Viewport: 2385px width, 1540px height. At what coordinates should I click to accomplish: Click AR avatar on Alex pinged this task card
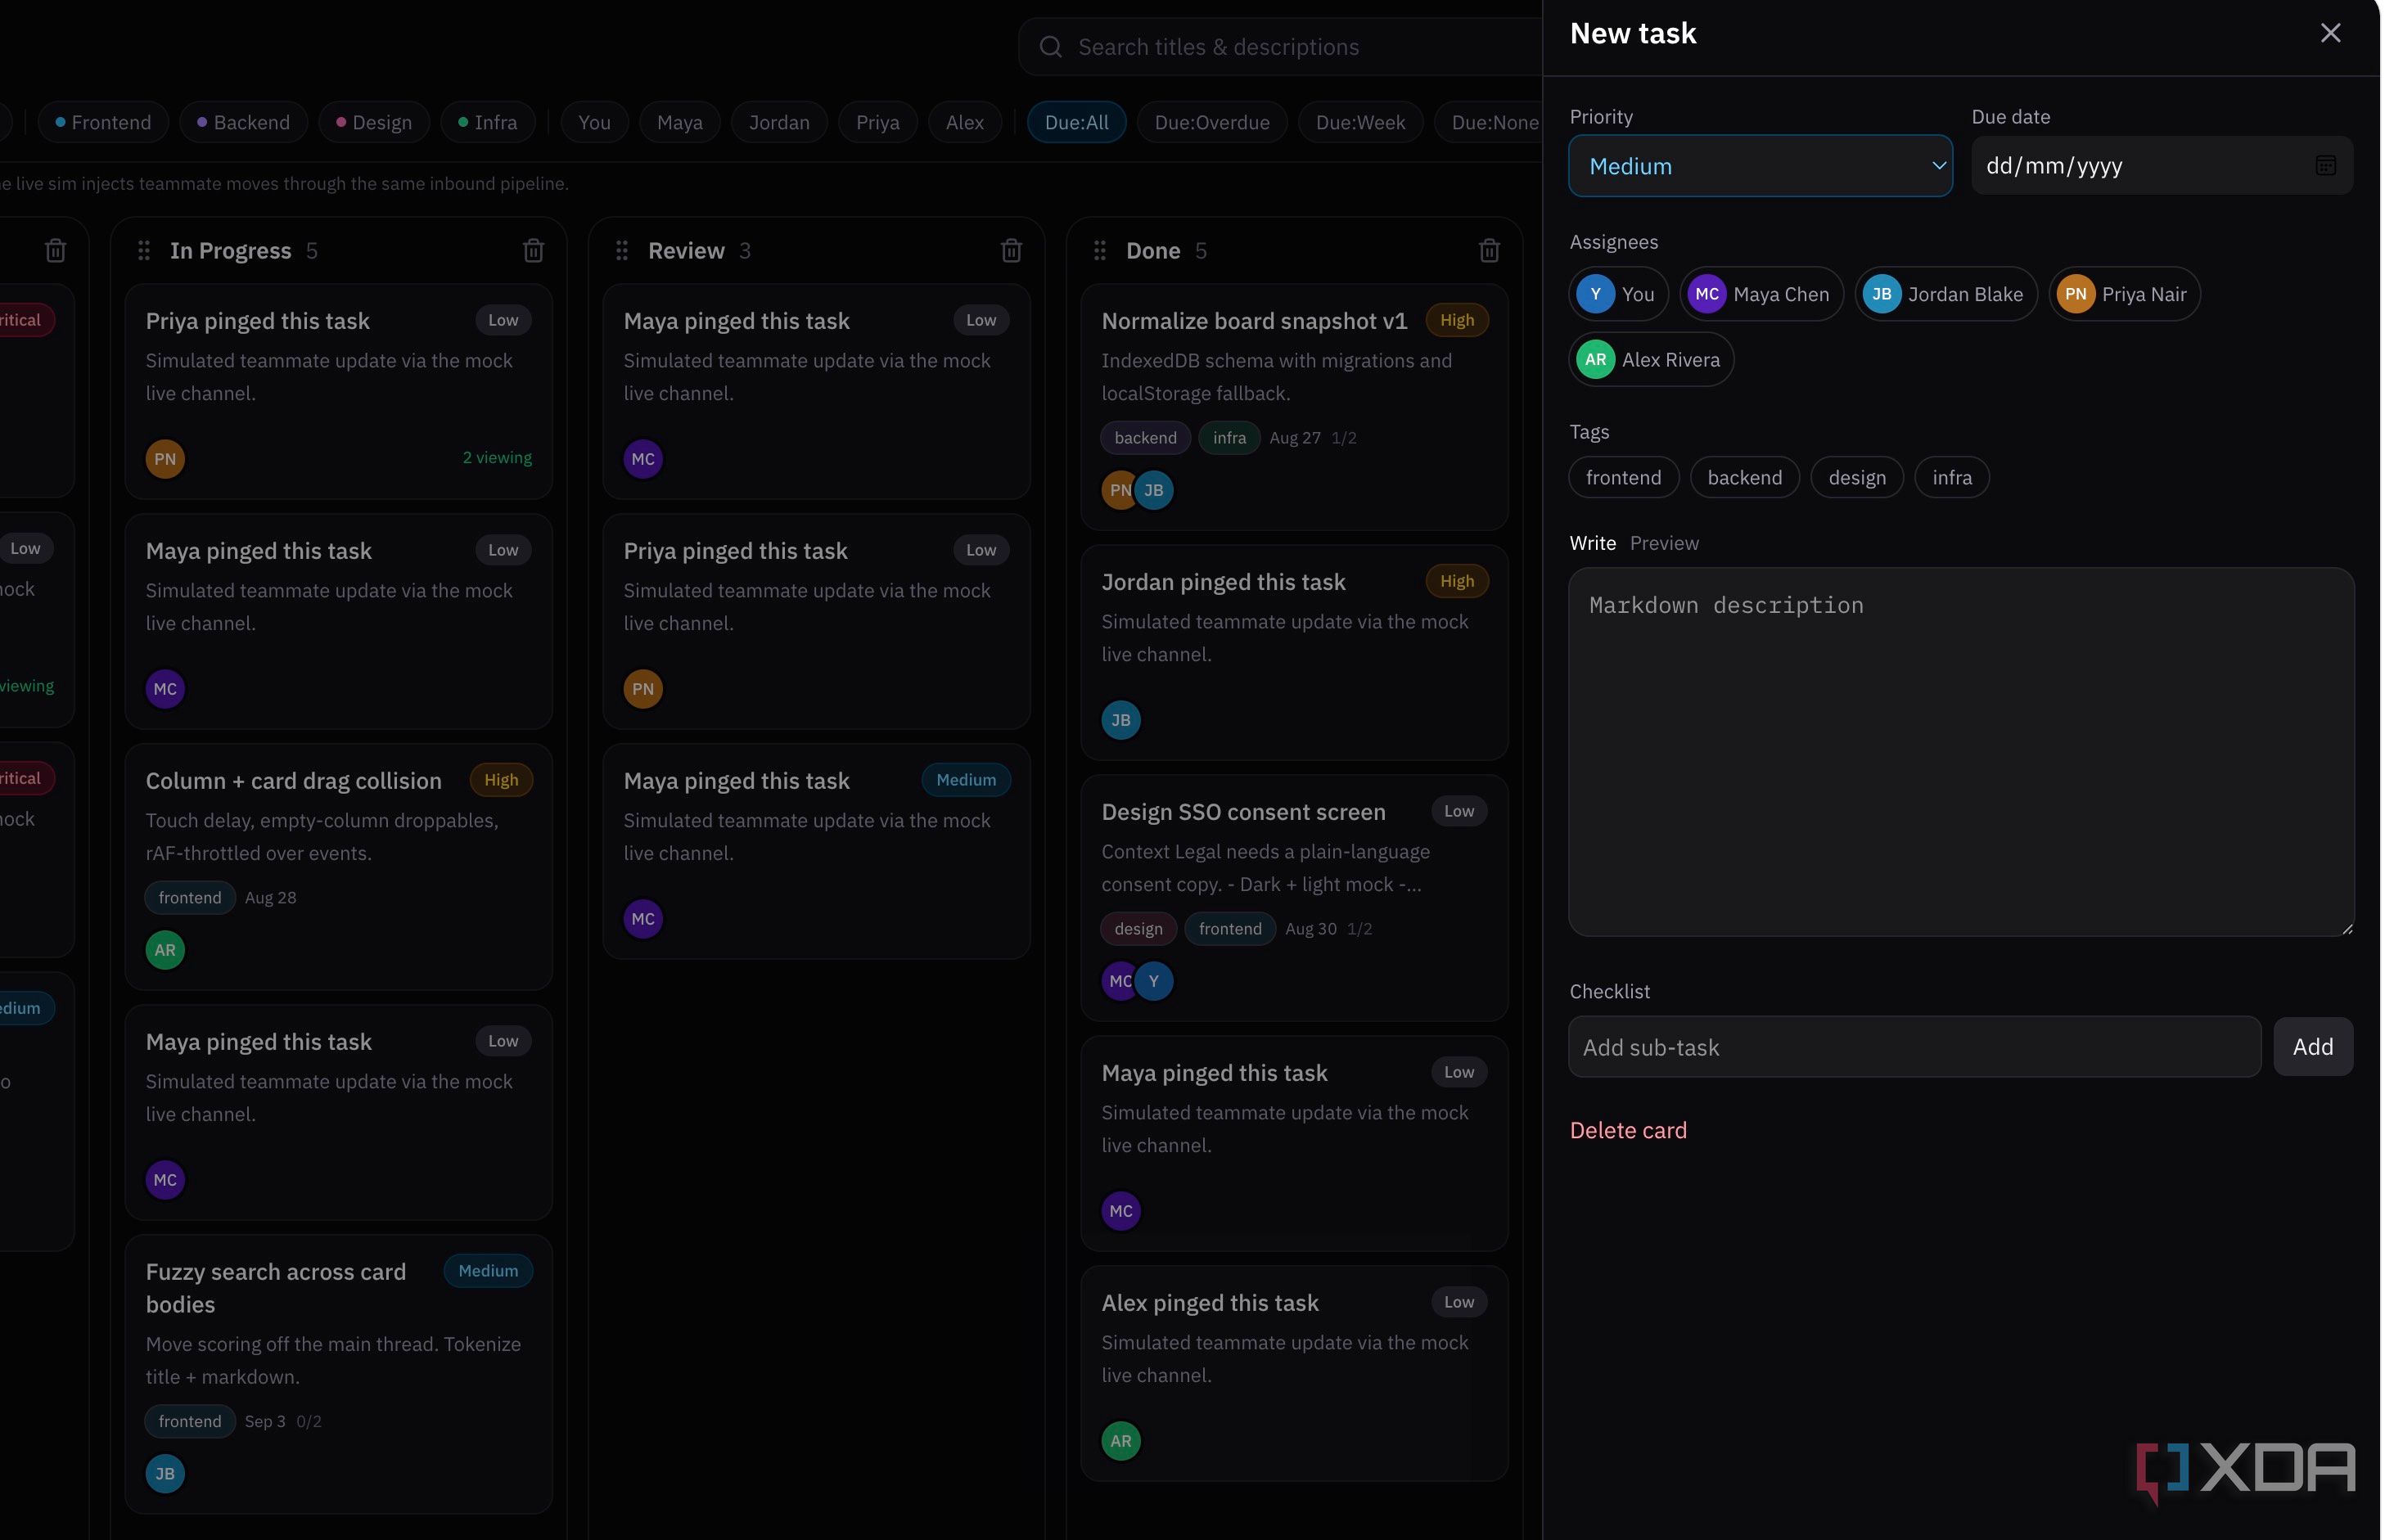tap(1121, 1441)
